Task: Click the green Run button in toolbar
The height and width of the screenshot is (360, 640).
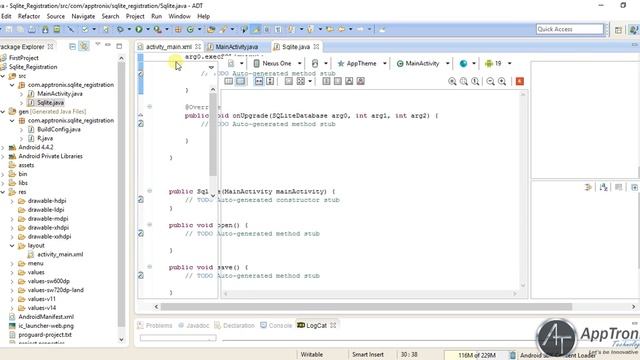Action: 139,29
